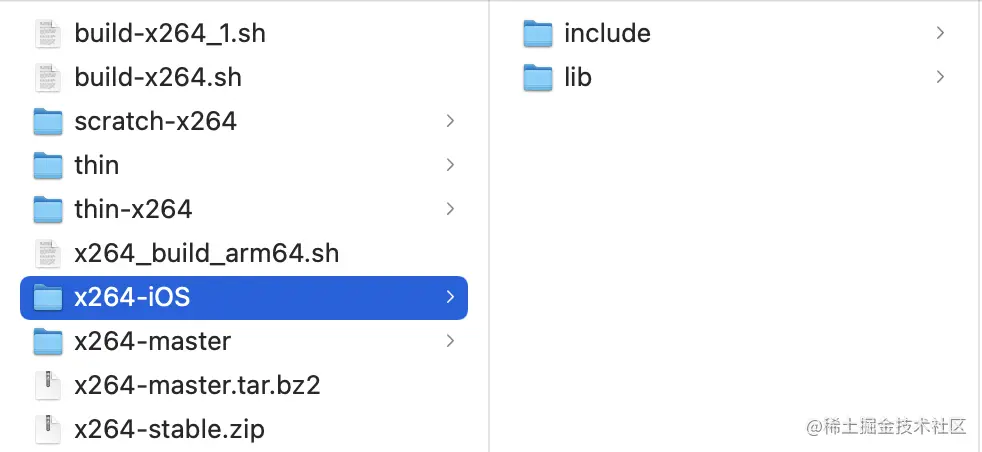Open the lib folder chevron
This screenshot has height=452, width=982.
[x=940, y=77]
